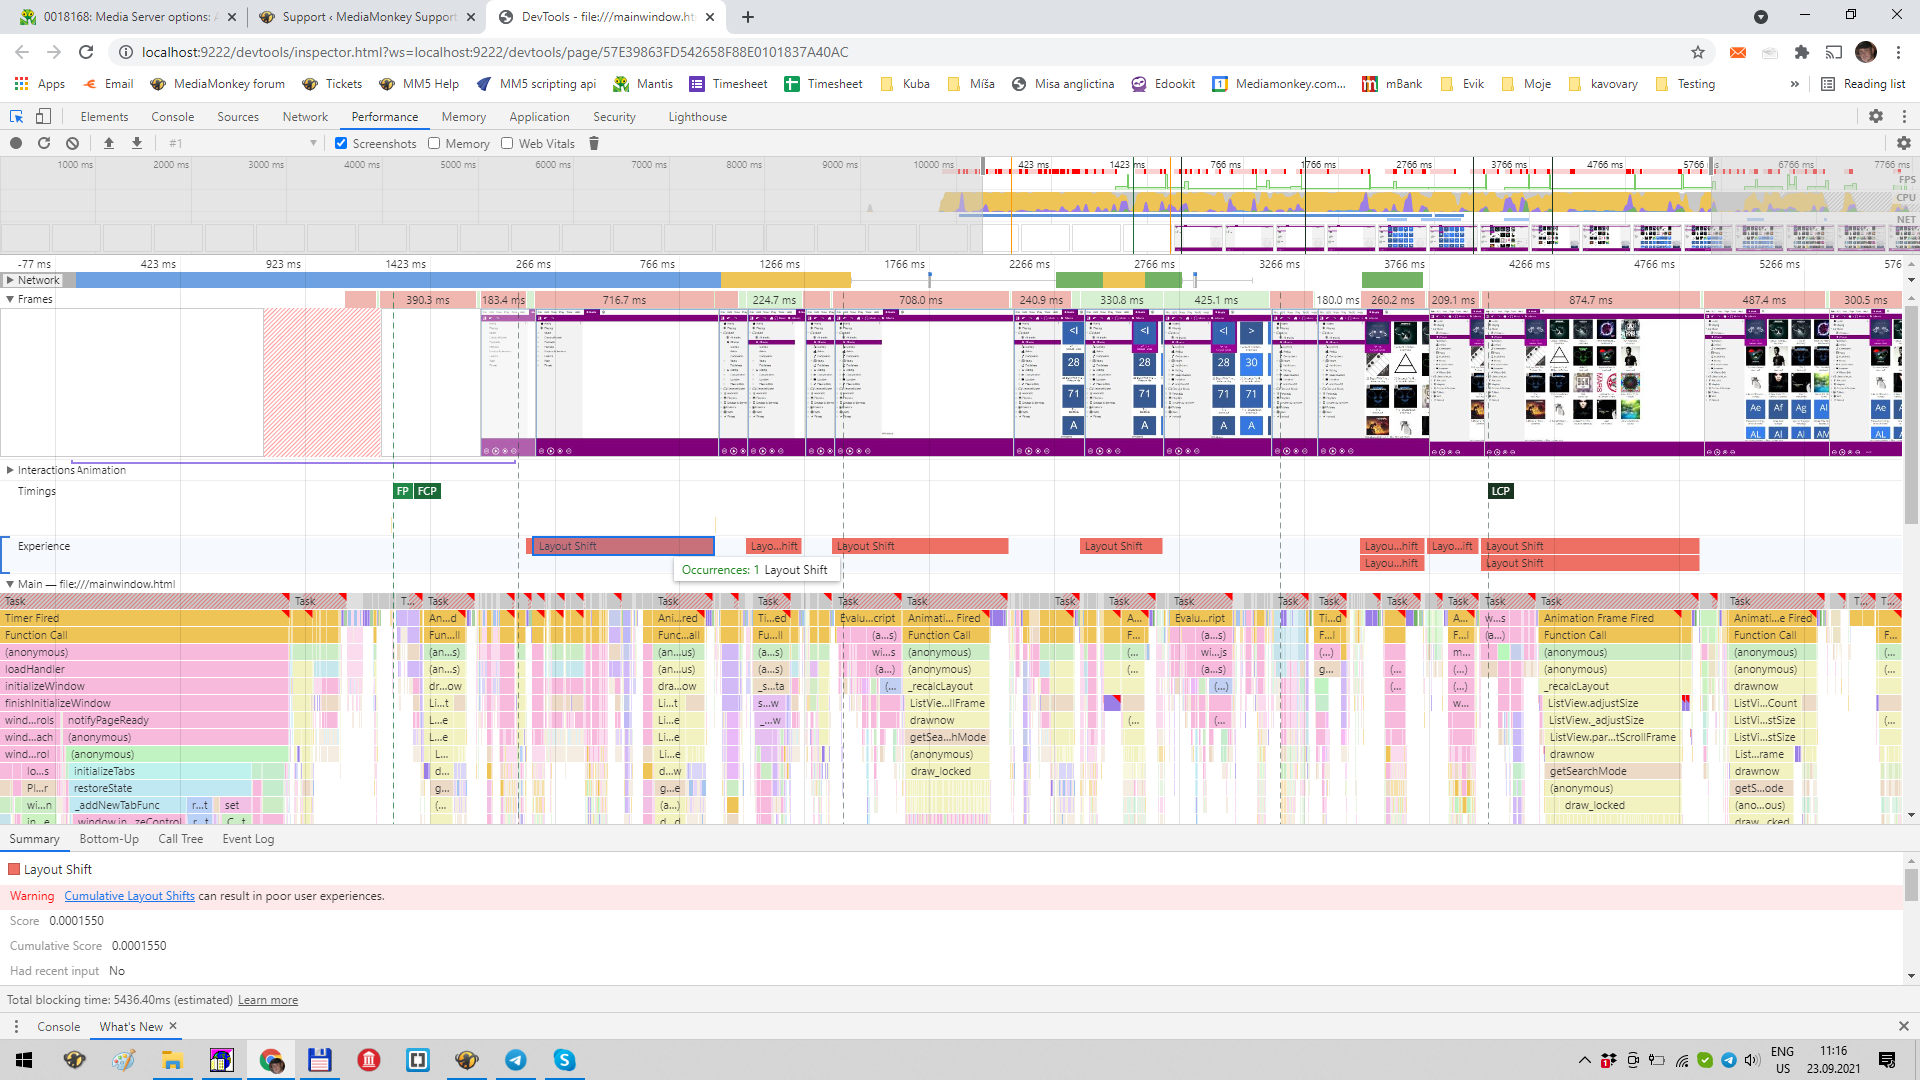Switch to the Call Tree tab
1920x1080 pixels.
click(x=180, y=839)
